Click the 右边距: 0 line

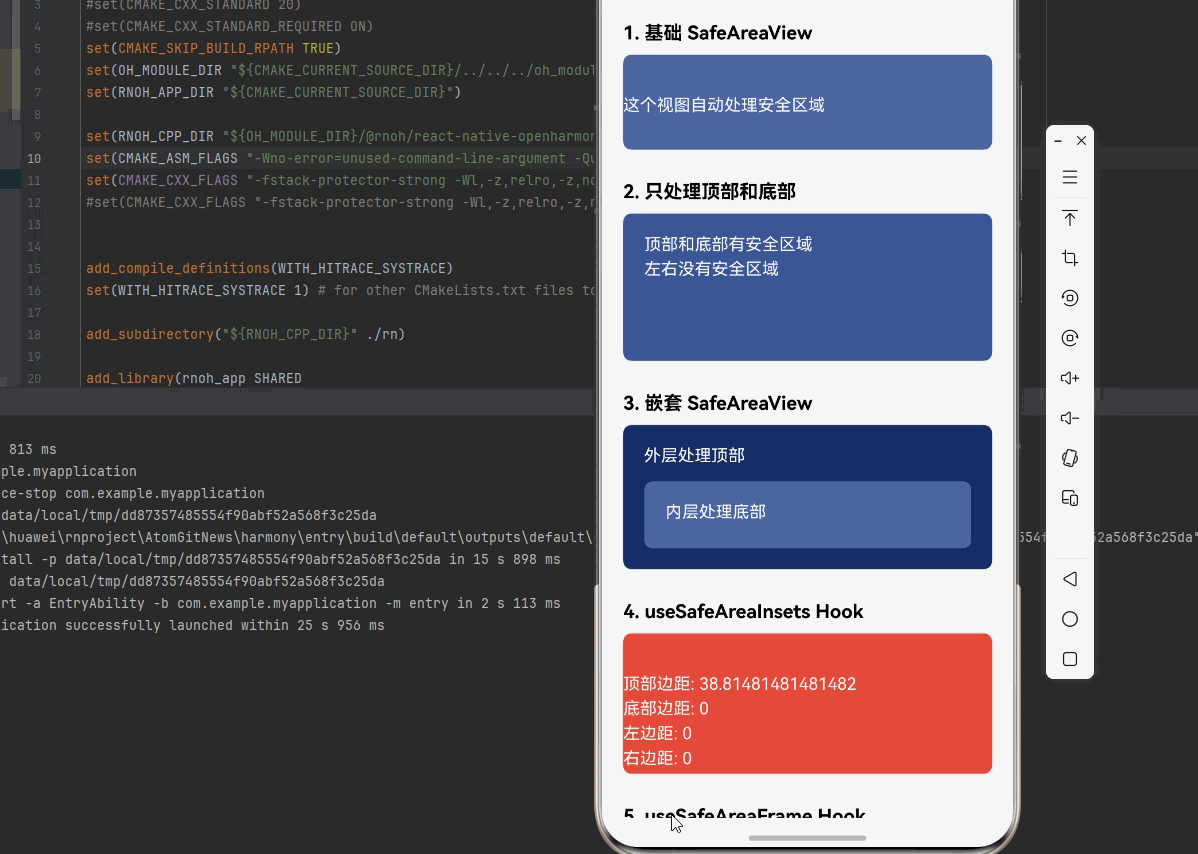coord(657,758)
